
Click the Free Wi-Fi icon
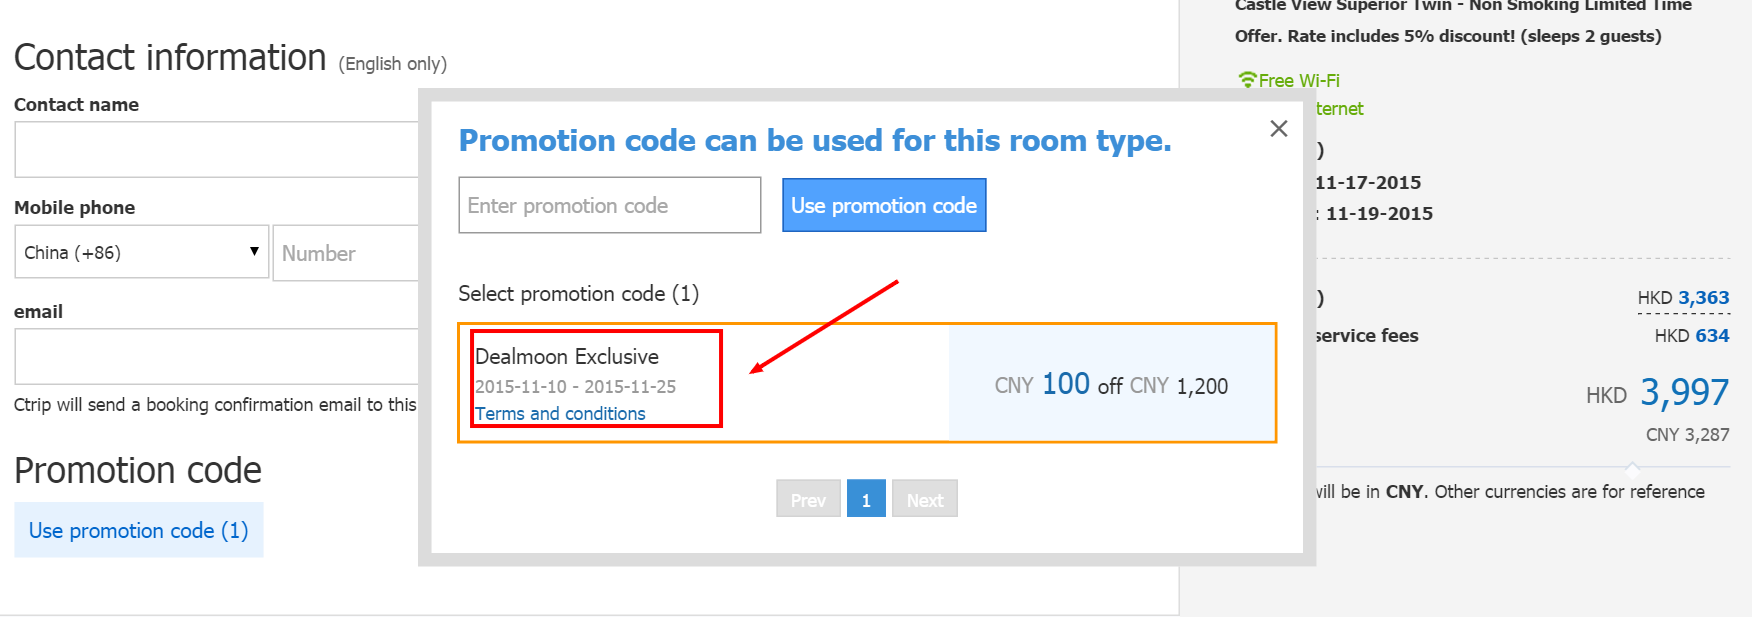(x=1246, y=80)
